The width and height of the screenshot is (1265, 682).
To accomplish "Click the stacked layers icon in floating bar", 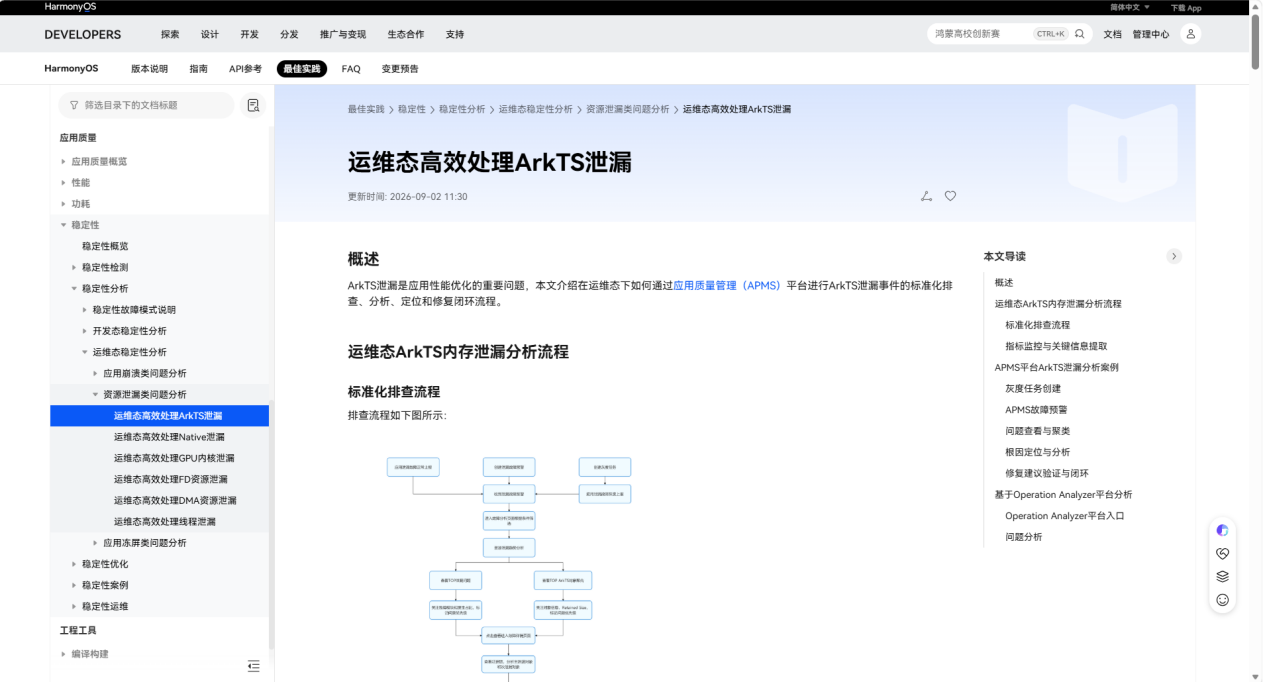I will click(1222, 576).
